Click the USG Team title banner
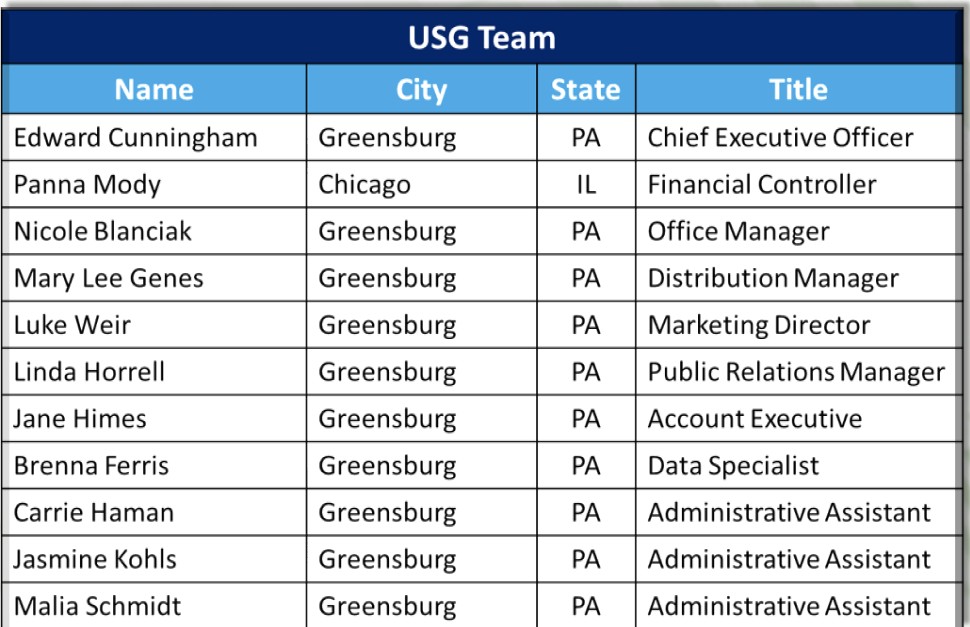This screenshot has width=970, height=627. point(481,38)
